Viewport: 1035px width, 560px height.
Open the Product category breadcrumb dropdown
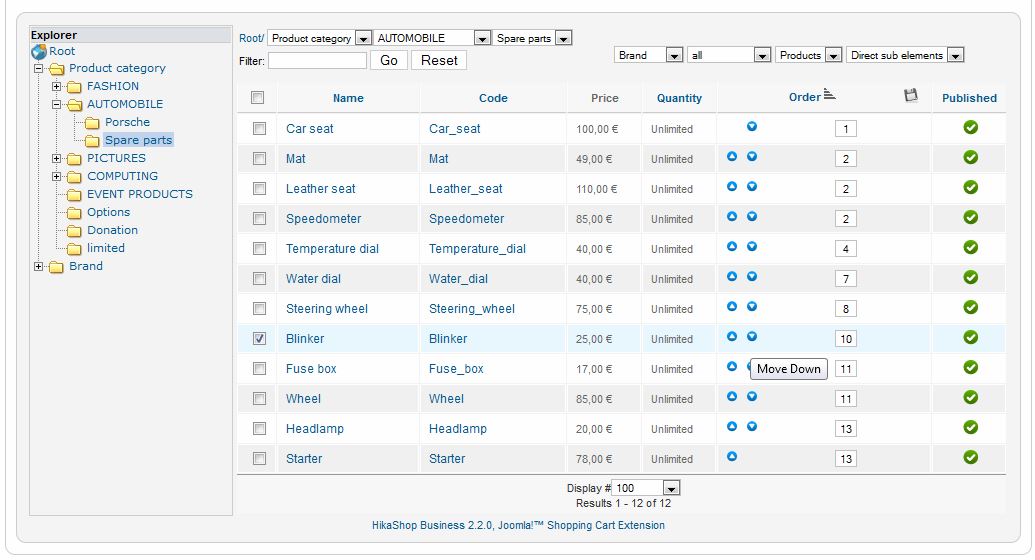point(319,38)
